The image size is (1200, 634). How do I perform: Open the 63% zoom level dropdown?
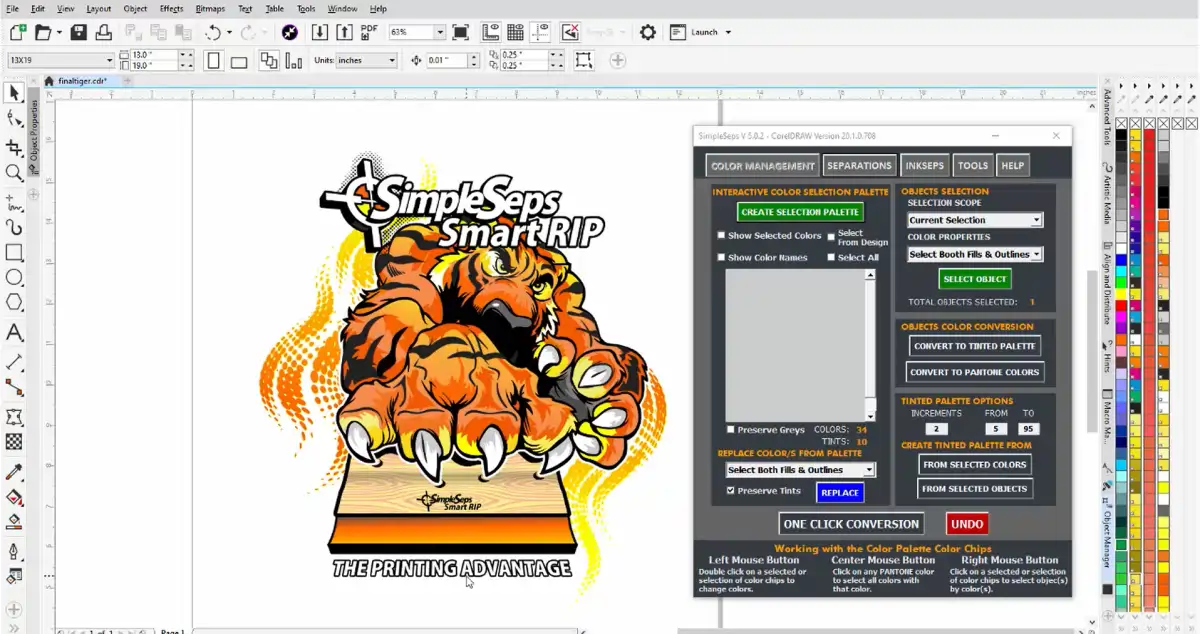[439, 32]
